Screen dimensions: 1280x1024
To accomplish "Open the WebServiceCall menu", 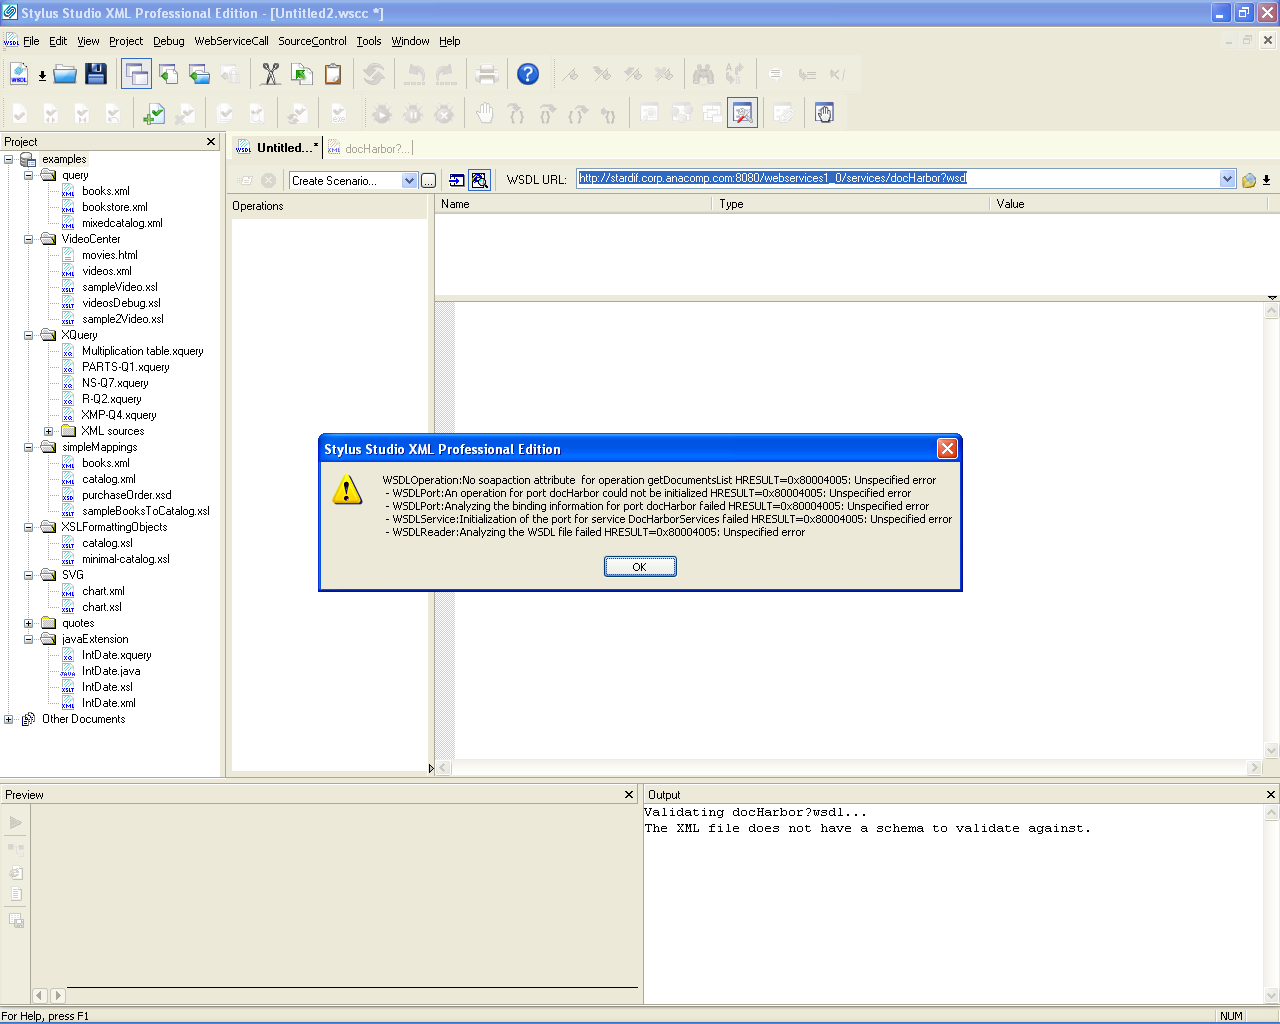I will click(x=231, y=41).
